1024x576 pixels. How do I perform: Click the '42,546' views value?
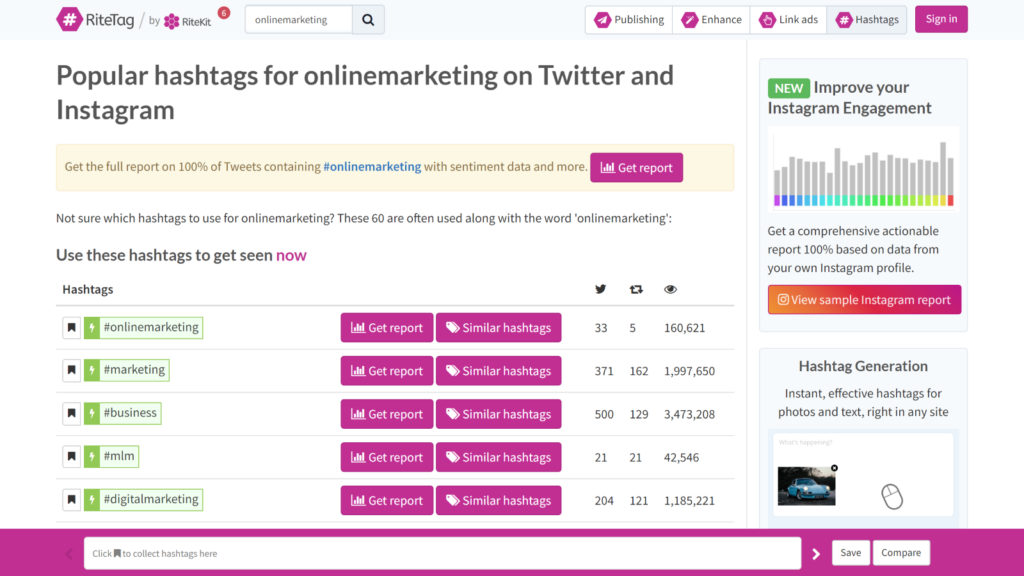click(x=681, y=457)
